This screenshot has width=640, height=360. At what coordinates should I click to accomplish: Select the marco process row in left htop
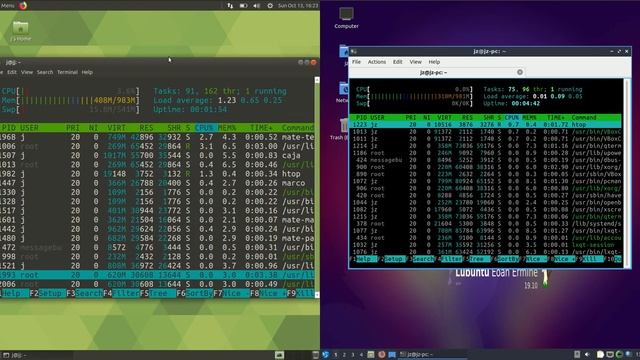point(157,183)
